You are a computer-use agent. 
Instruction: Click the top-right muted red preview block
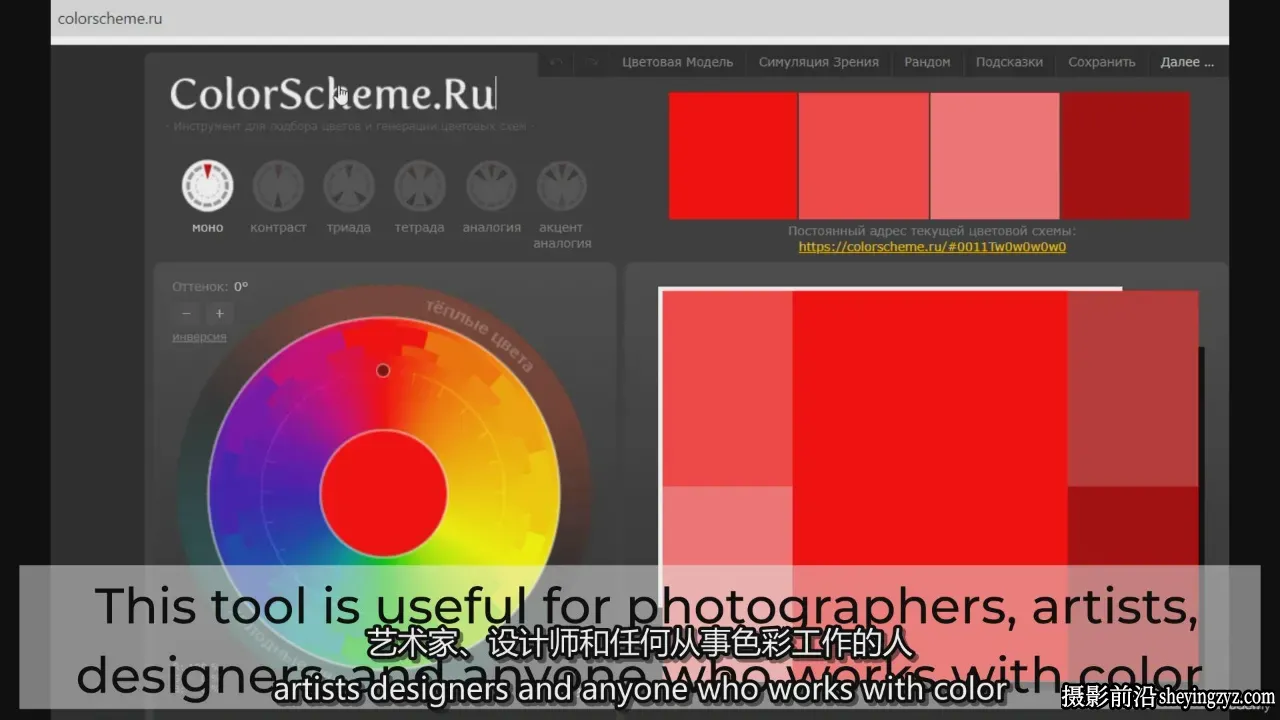click(x=1133, y=388)
